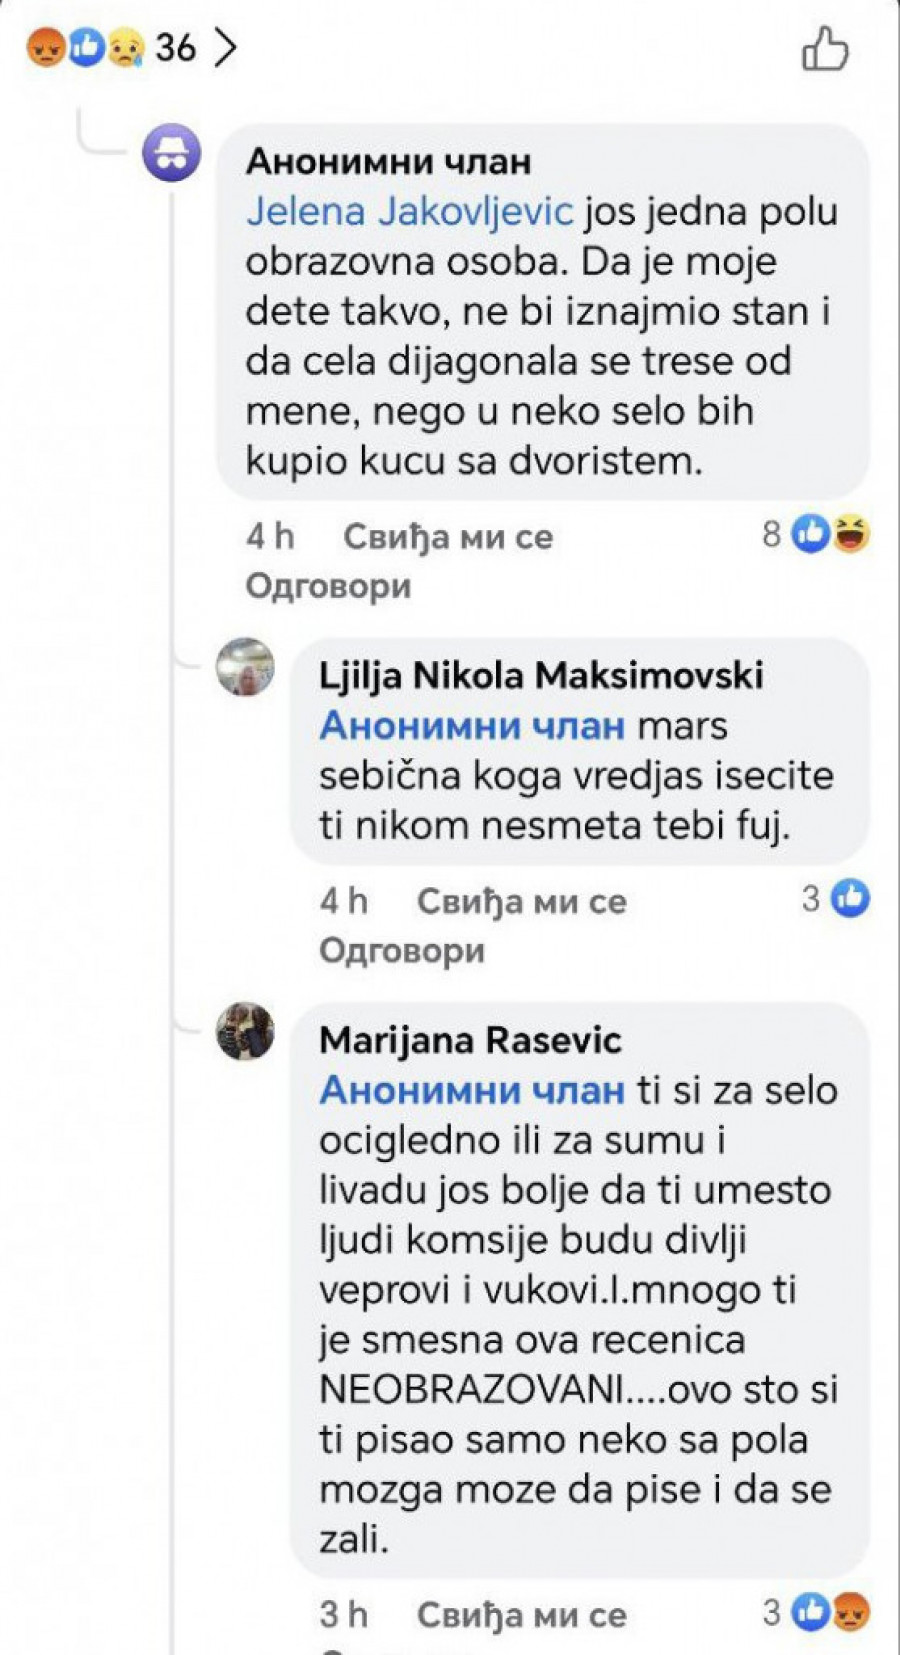View the 8 reactions on anonymous comment

click(816, 534)
